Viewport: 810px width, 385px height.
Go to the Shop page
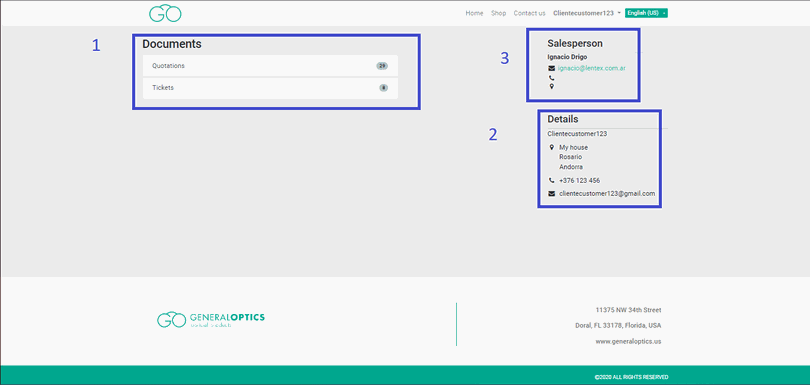pos(499,13)
